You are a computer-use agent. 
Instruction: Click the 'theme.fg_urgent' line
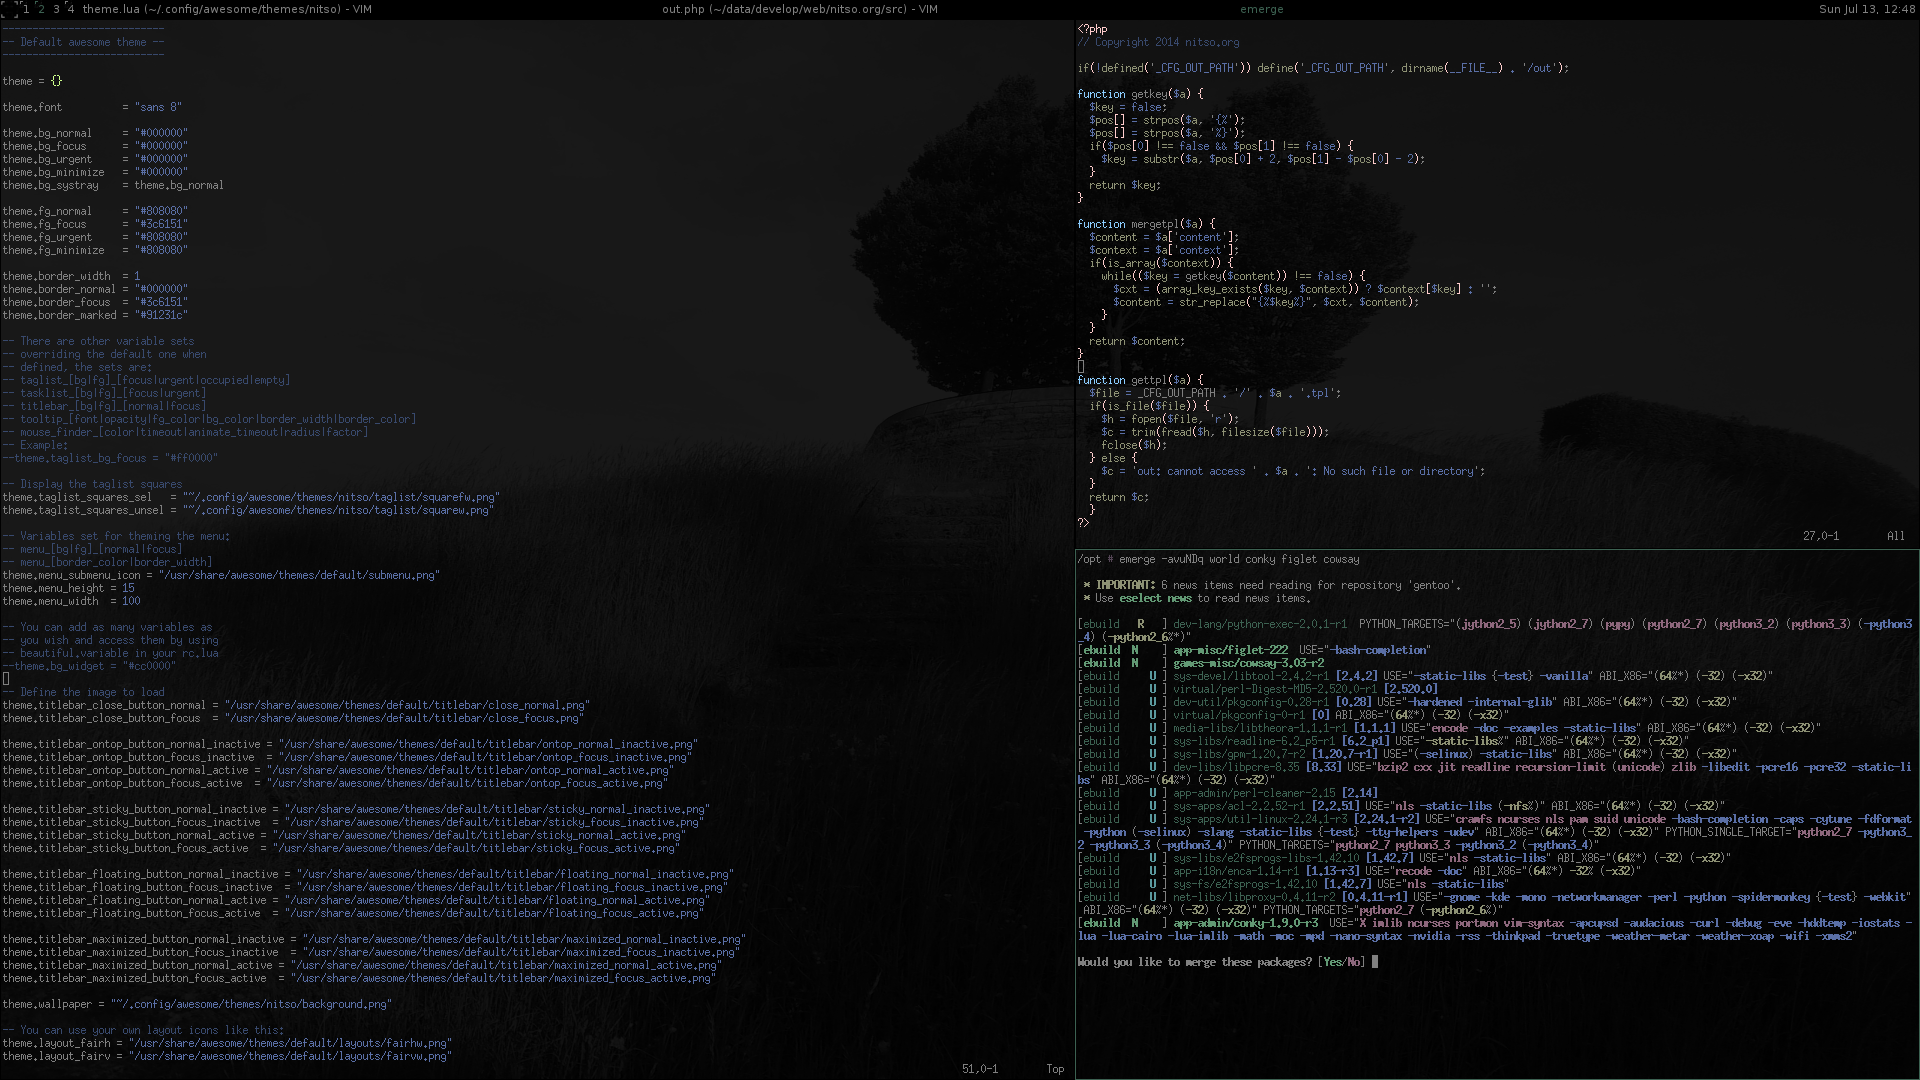tap(95, 237)
